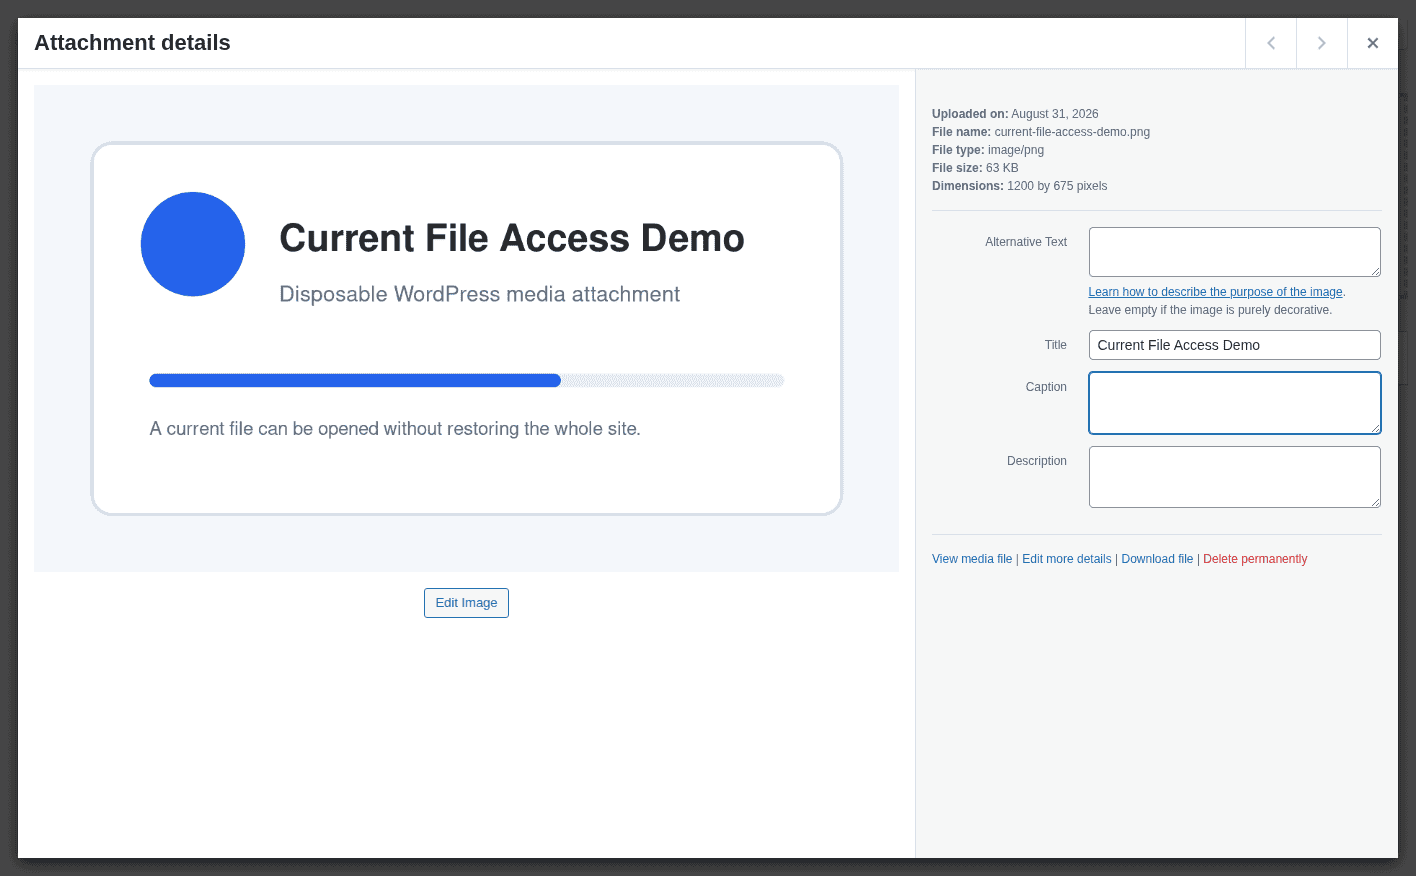
Task: Click the 'File size: 63 KB' text
Action: (x=975, y=168)
